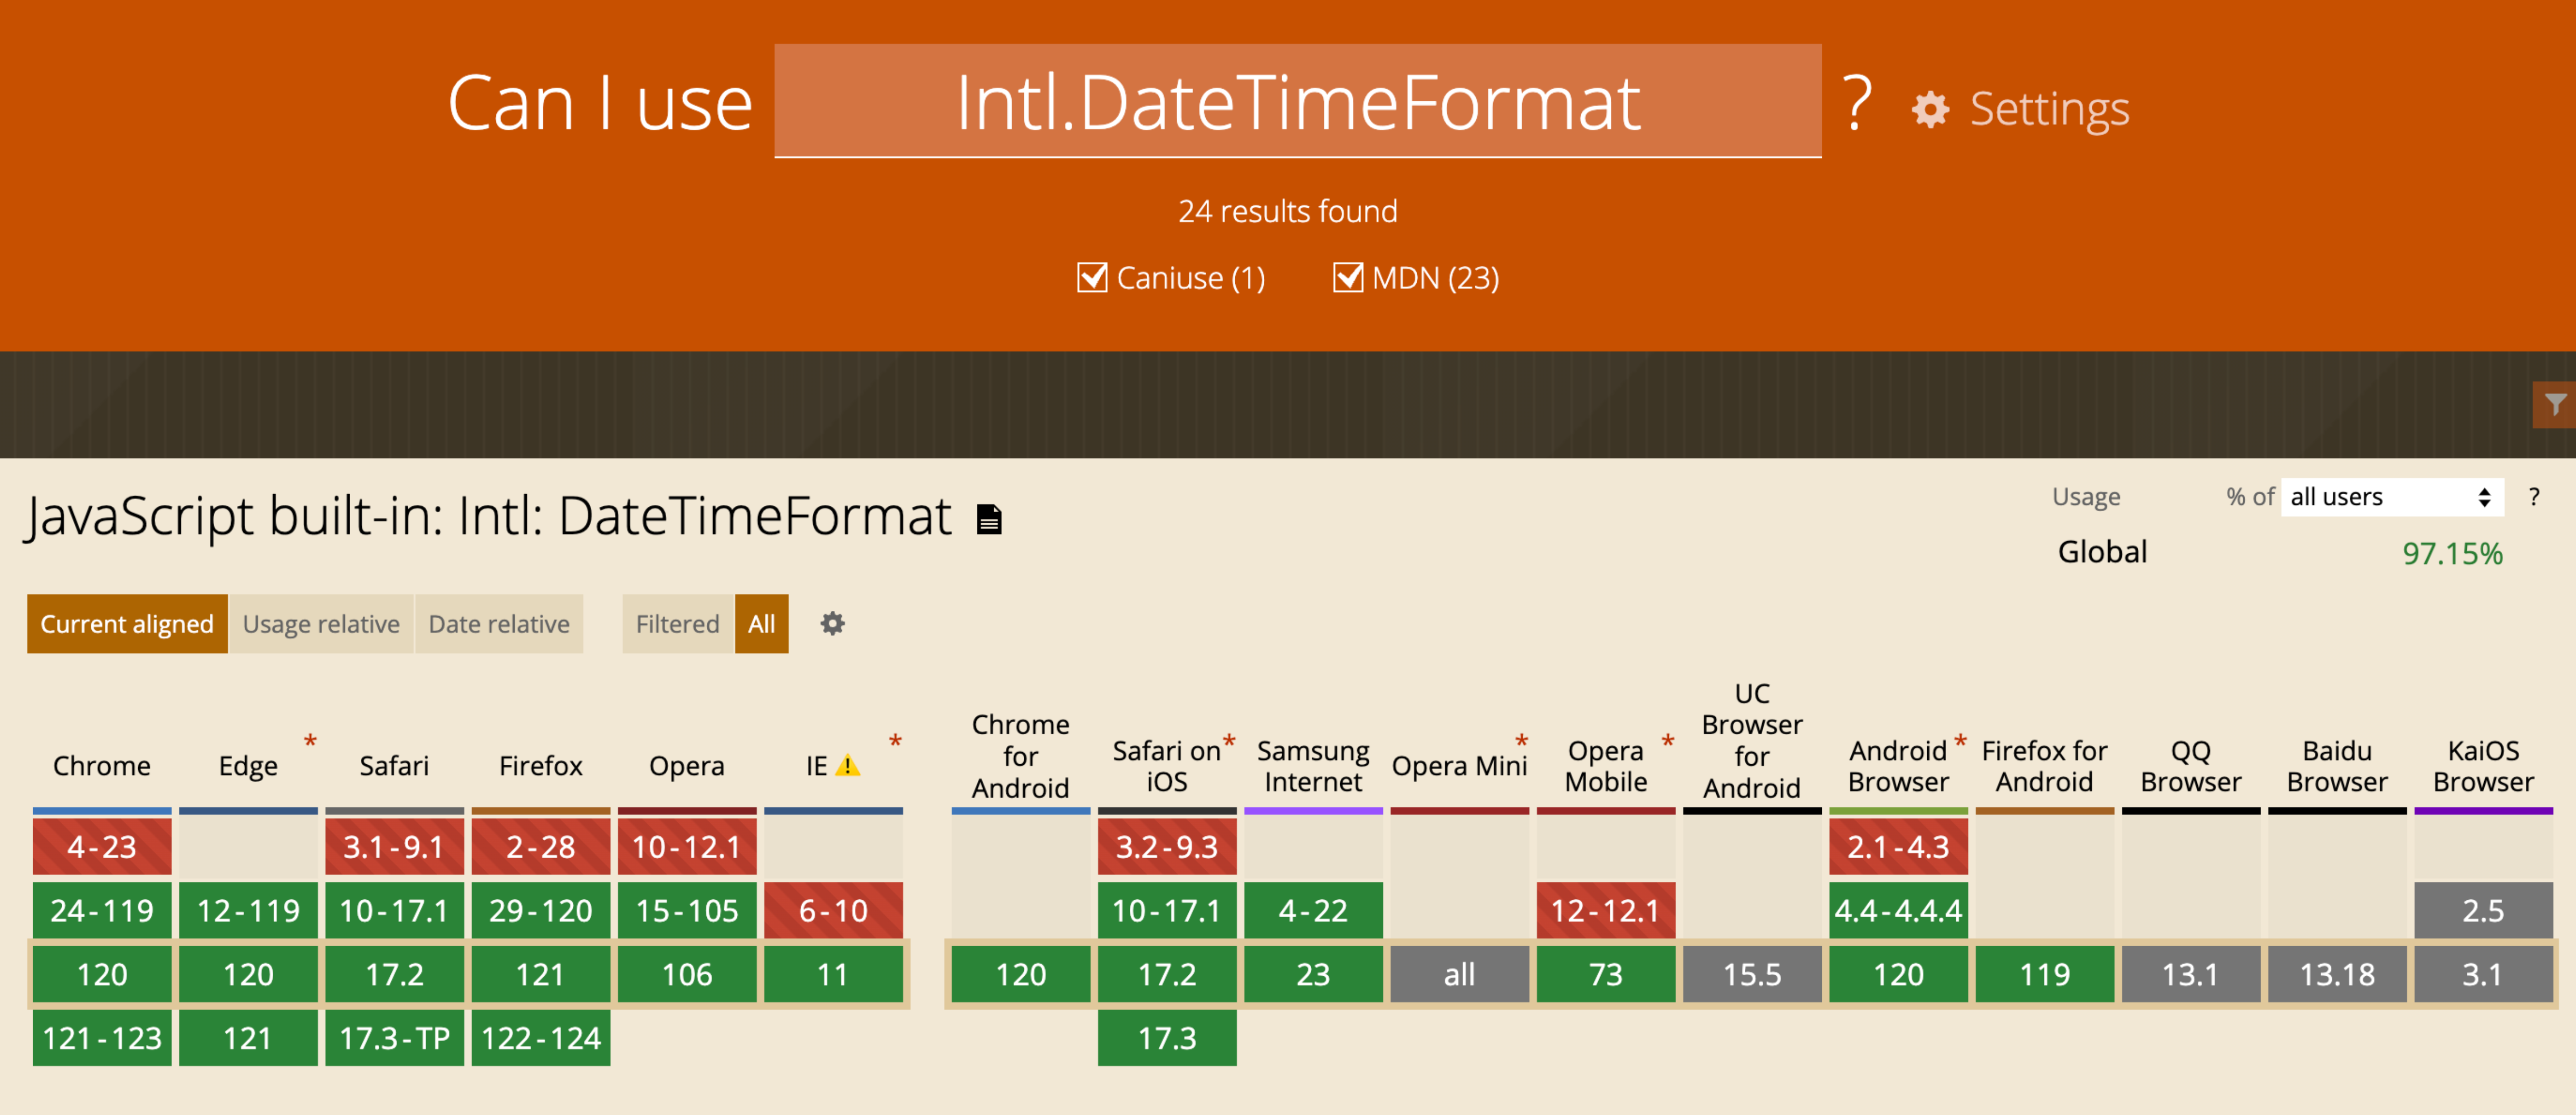Click the Edge note asterisk
The height and width of the screenshot is (1115, 2576).
tap(310, 742)
